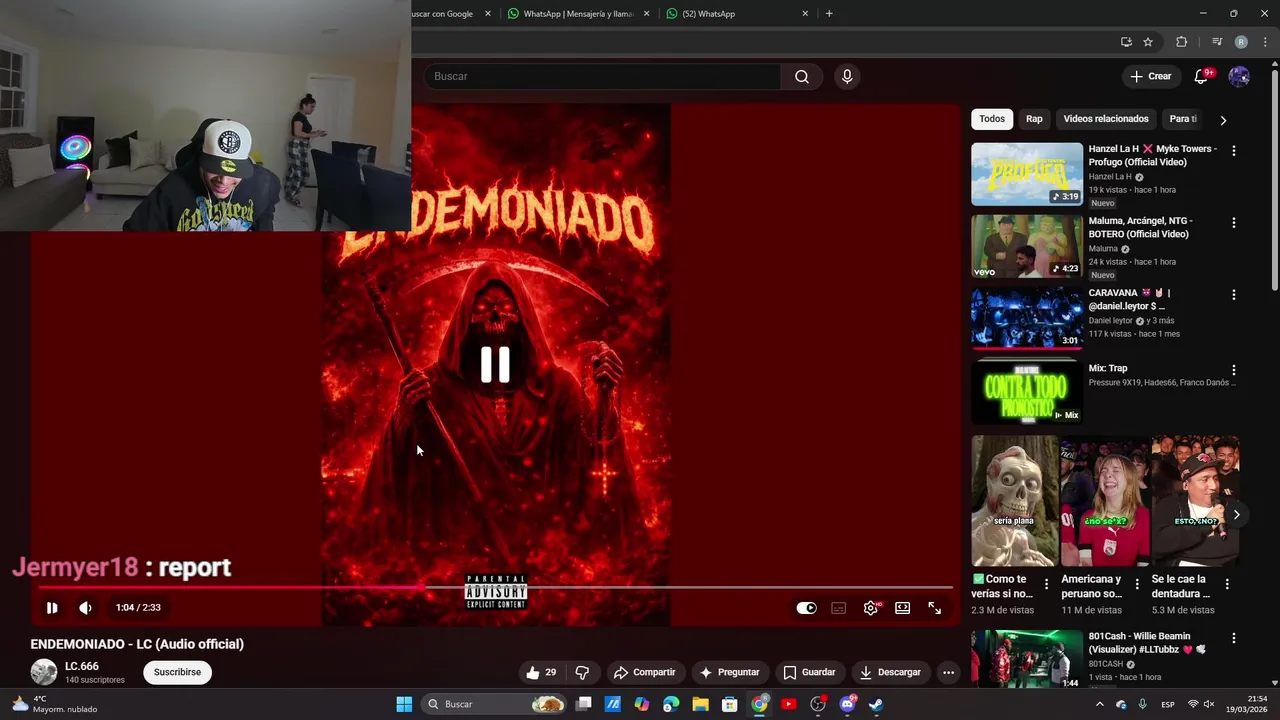Open options for 'Como te verías' short
The height and width of the screenshot is (720, 1280).
[x=1046, y=584]
